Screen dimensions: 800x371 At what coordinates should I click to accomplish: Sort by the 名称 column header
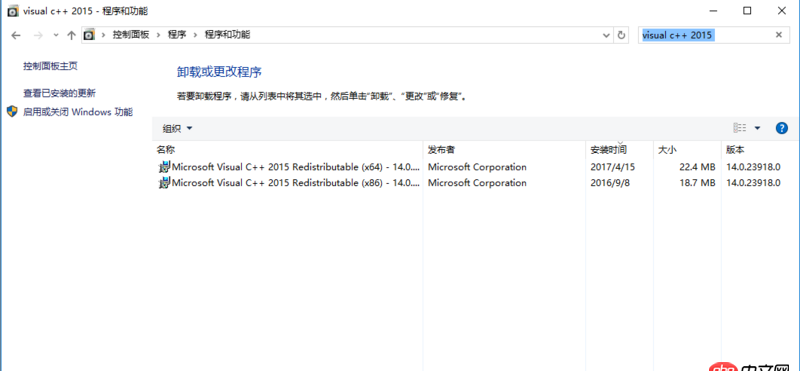click(x=287, y=150)
